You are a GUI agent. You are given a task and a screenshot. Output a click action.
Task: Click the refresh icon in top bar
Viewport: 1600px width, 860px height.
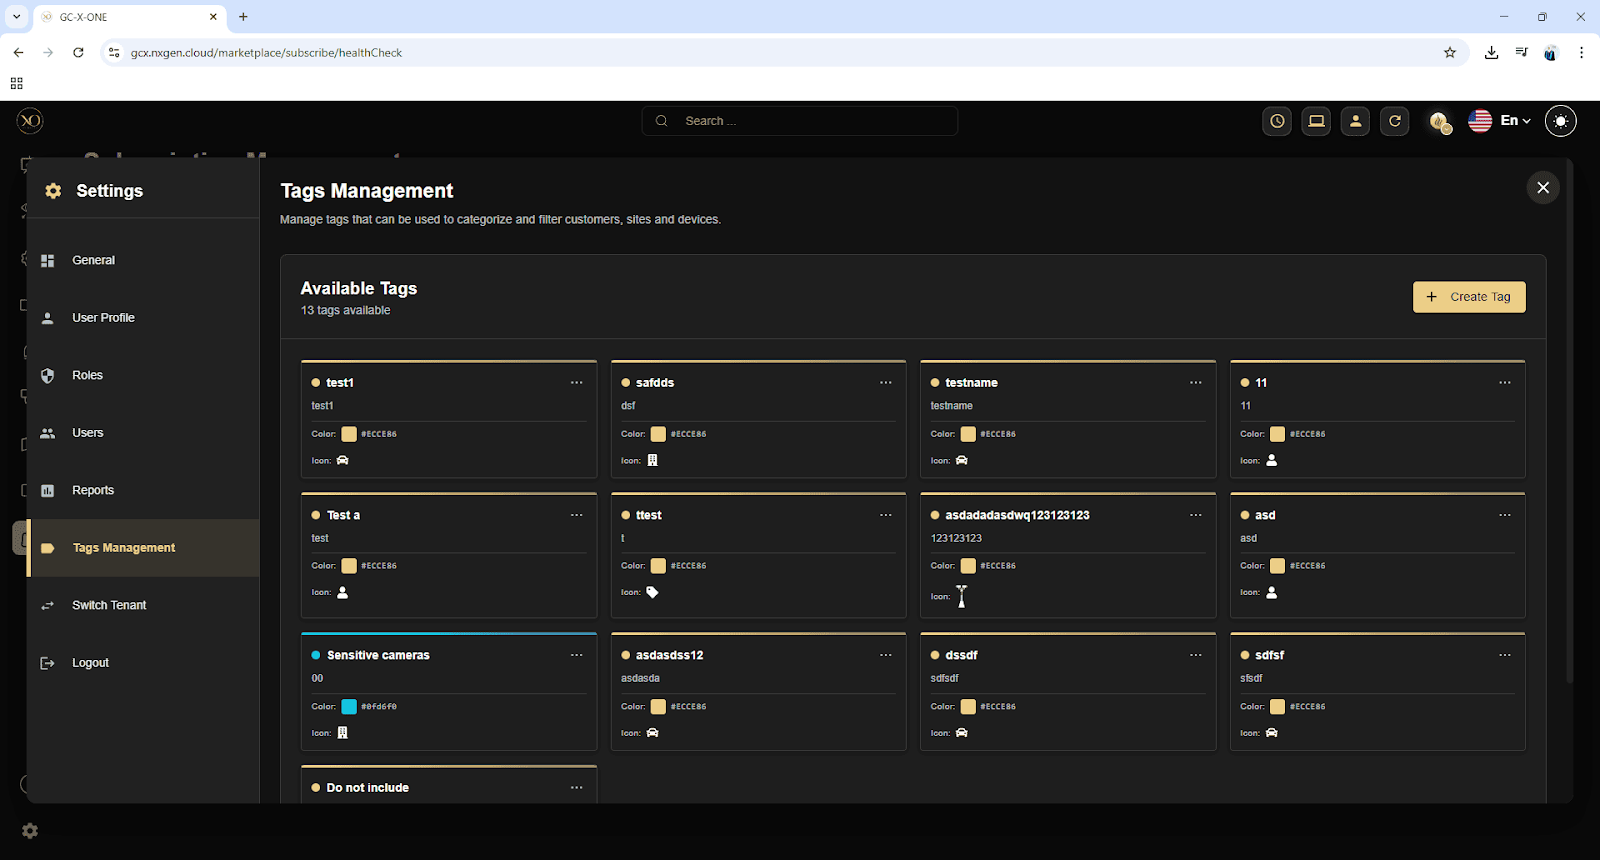click(x=1395, y=121)
